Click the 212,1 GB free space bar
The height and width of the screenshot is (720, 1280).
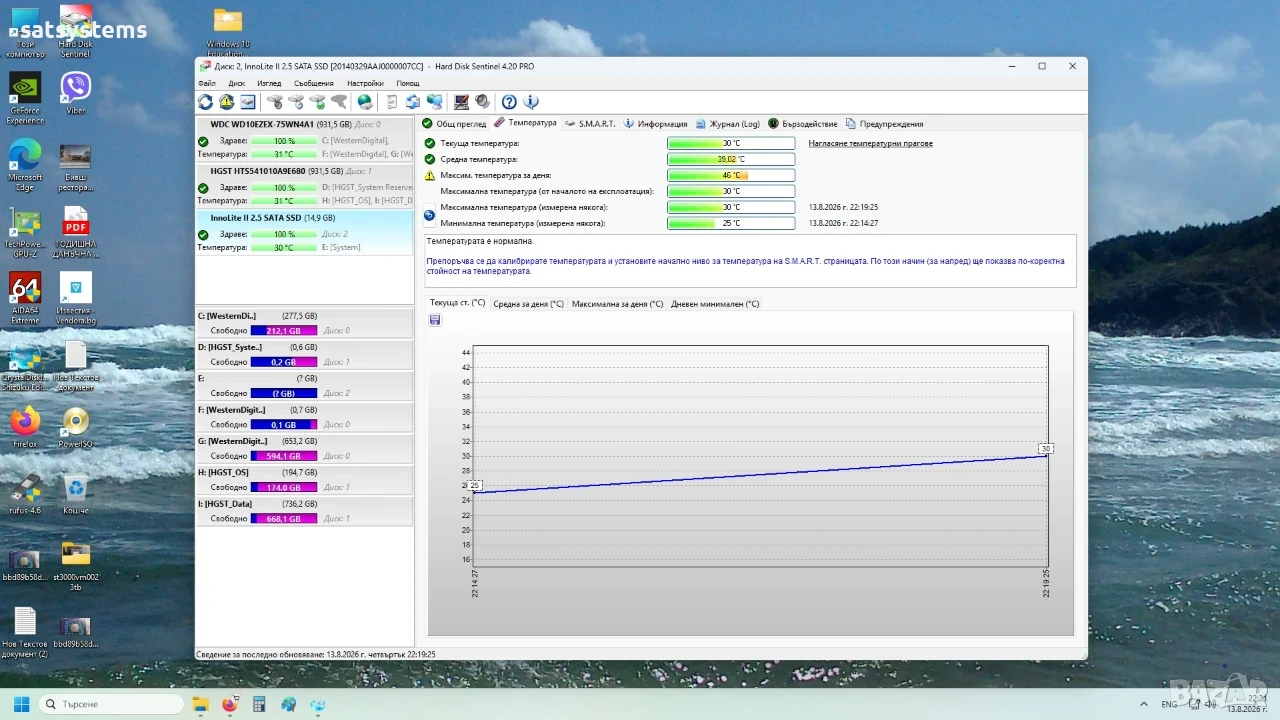tap(284, 331)
